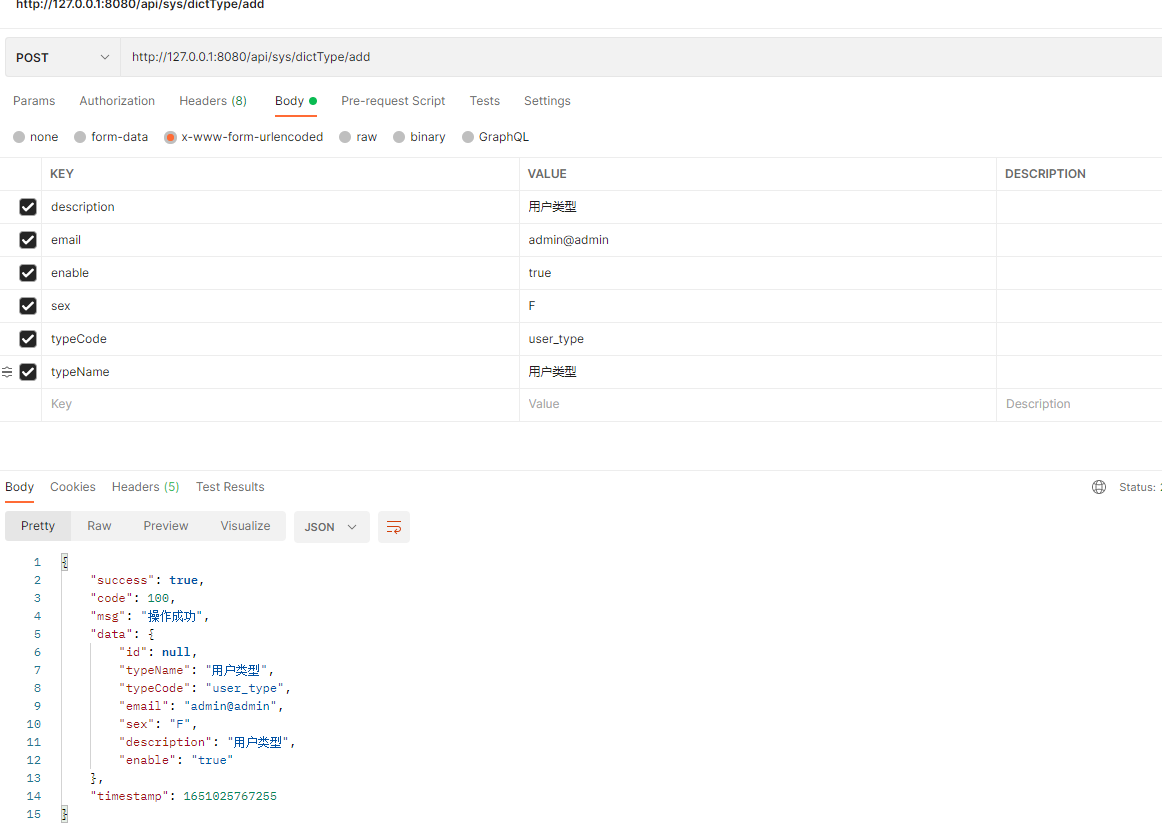Uncheck the description parameter checkbox
The image size is (1162, 840).
28,207
